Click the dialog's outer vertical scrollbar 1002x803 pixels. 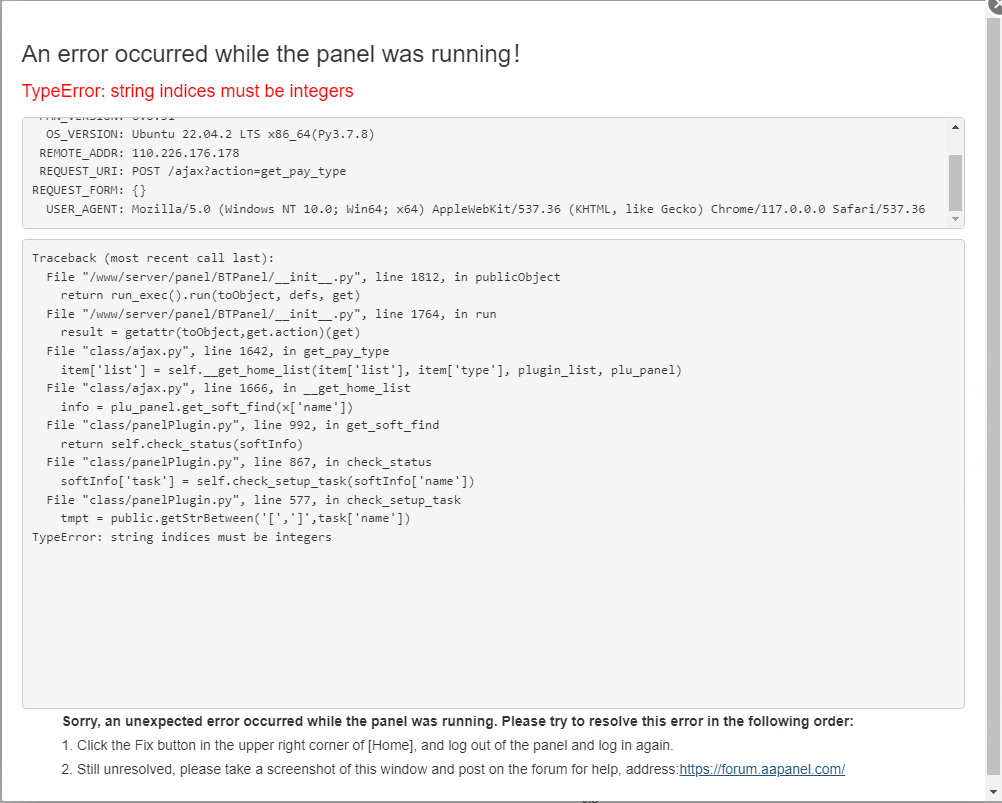[x=993, y=400]
